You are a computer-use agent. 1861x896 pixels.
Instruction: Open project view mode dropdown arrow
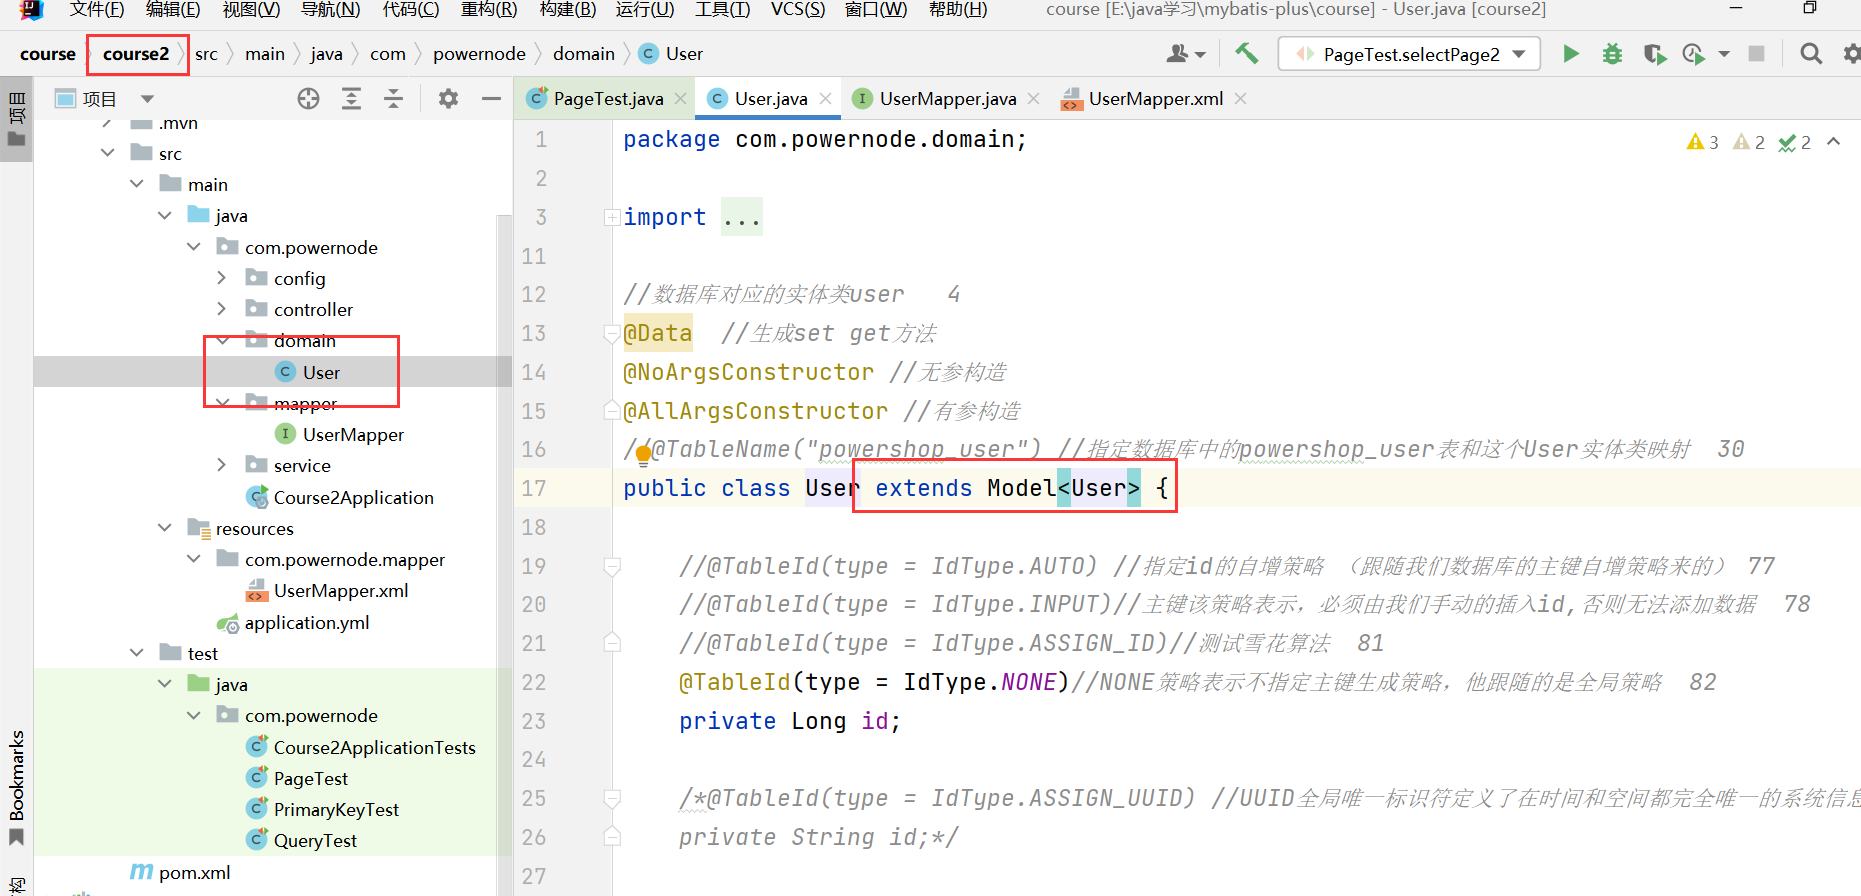148,98
